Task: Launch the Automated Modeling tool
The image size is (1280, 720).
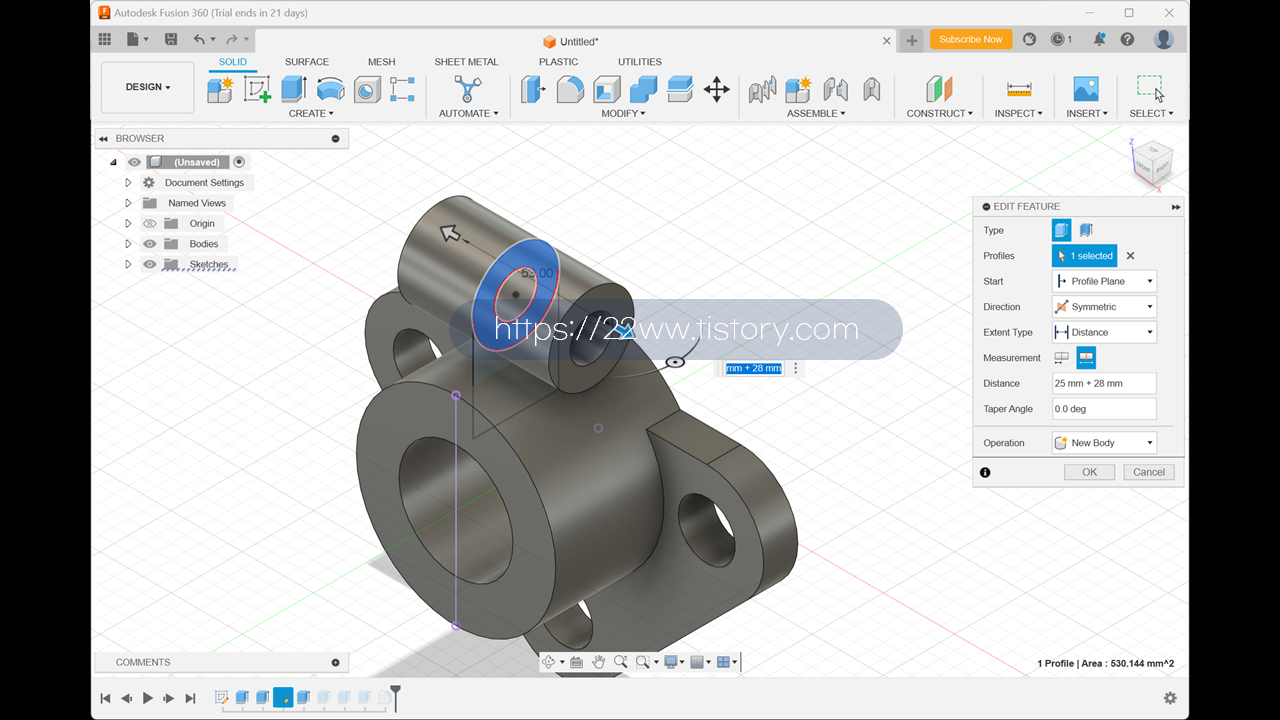Action: click(468, 89)
